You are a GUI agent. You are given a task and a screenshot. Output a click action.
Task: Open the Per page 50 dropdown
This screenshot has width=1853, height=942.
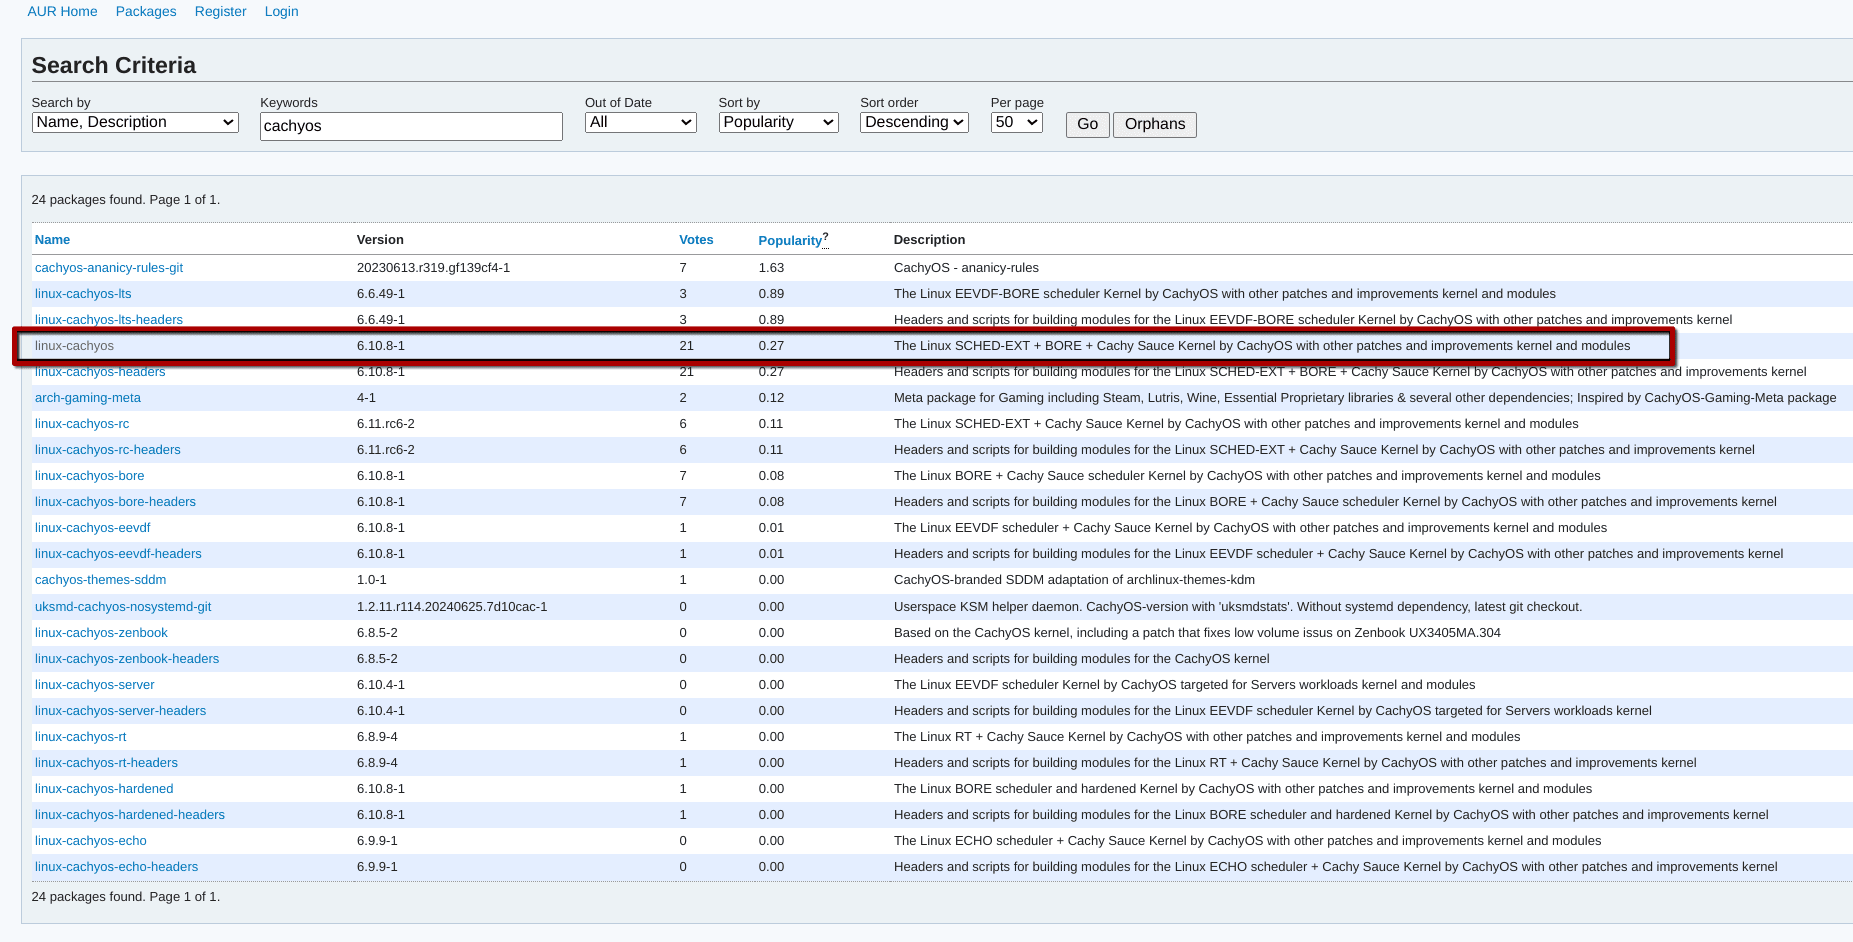pos(1016,122)
